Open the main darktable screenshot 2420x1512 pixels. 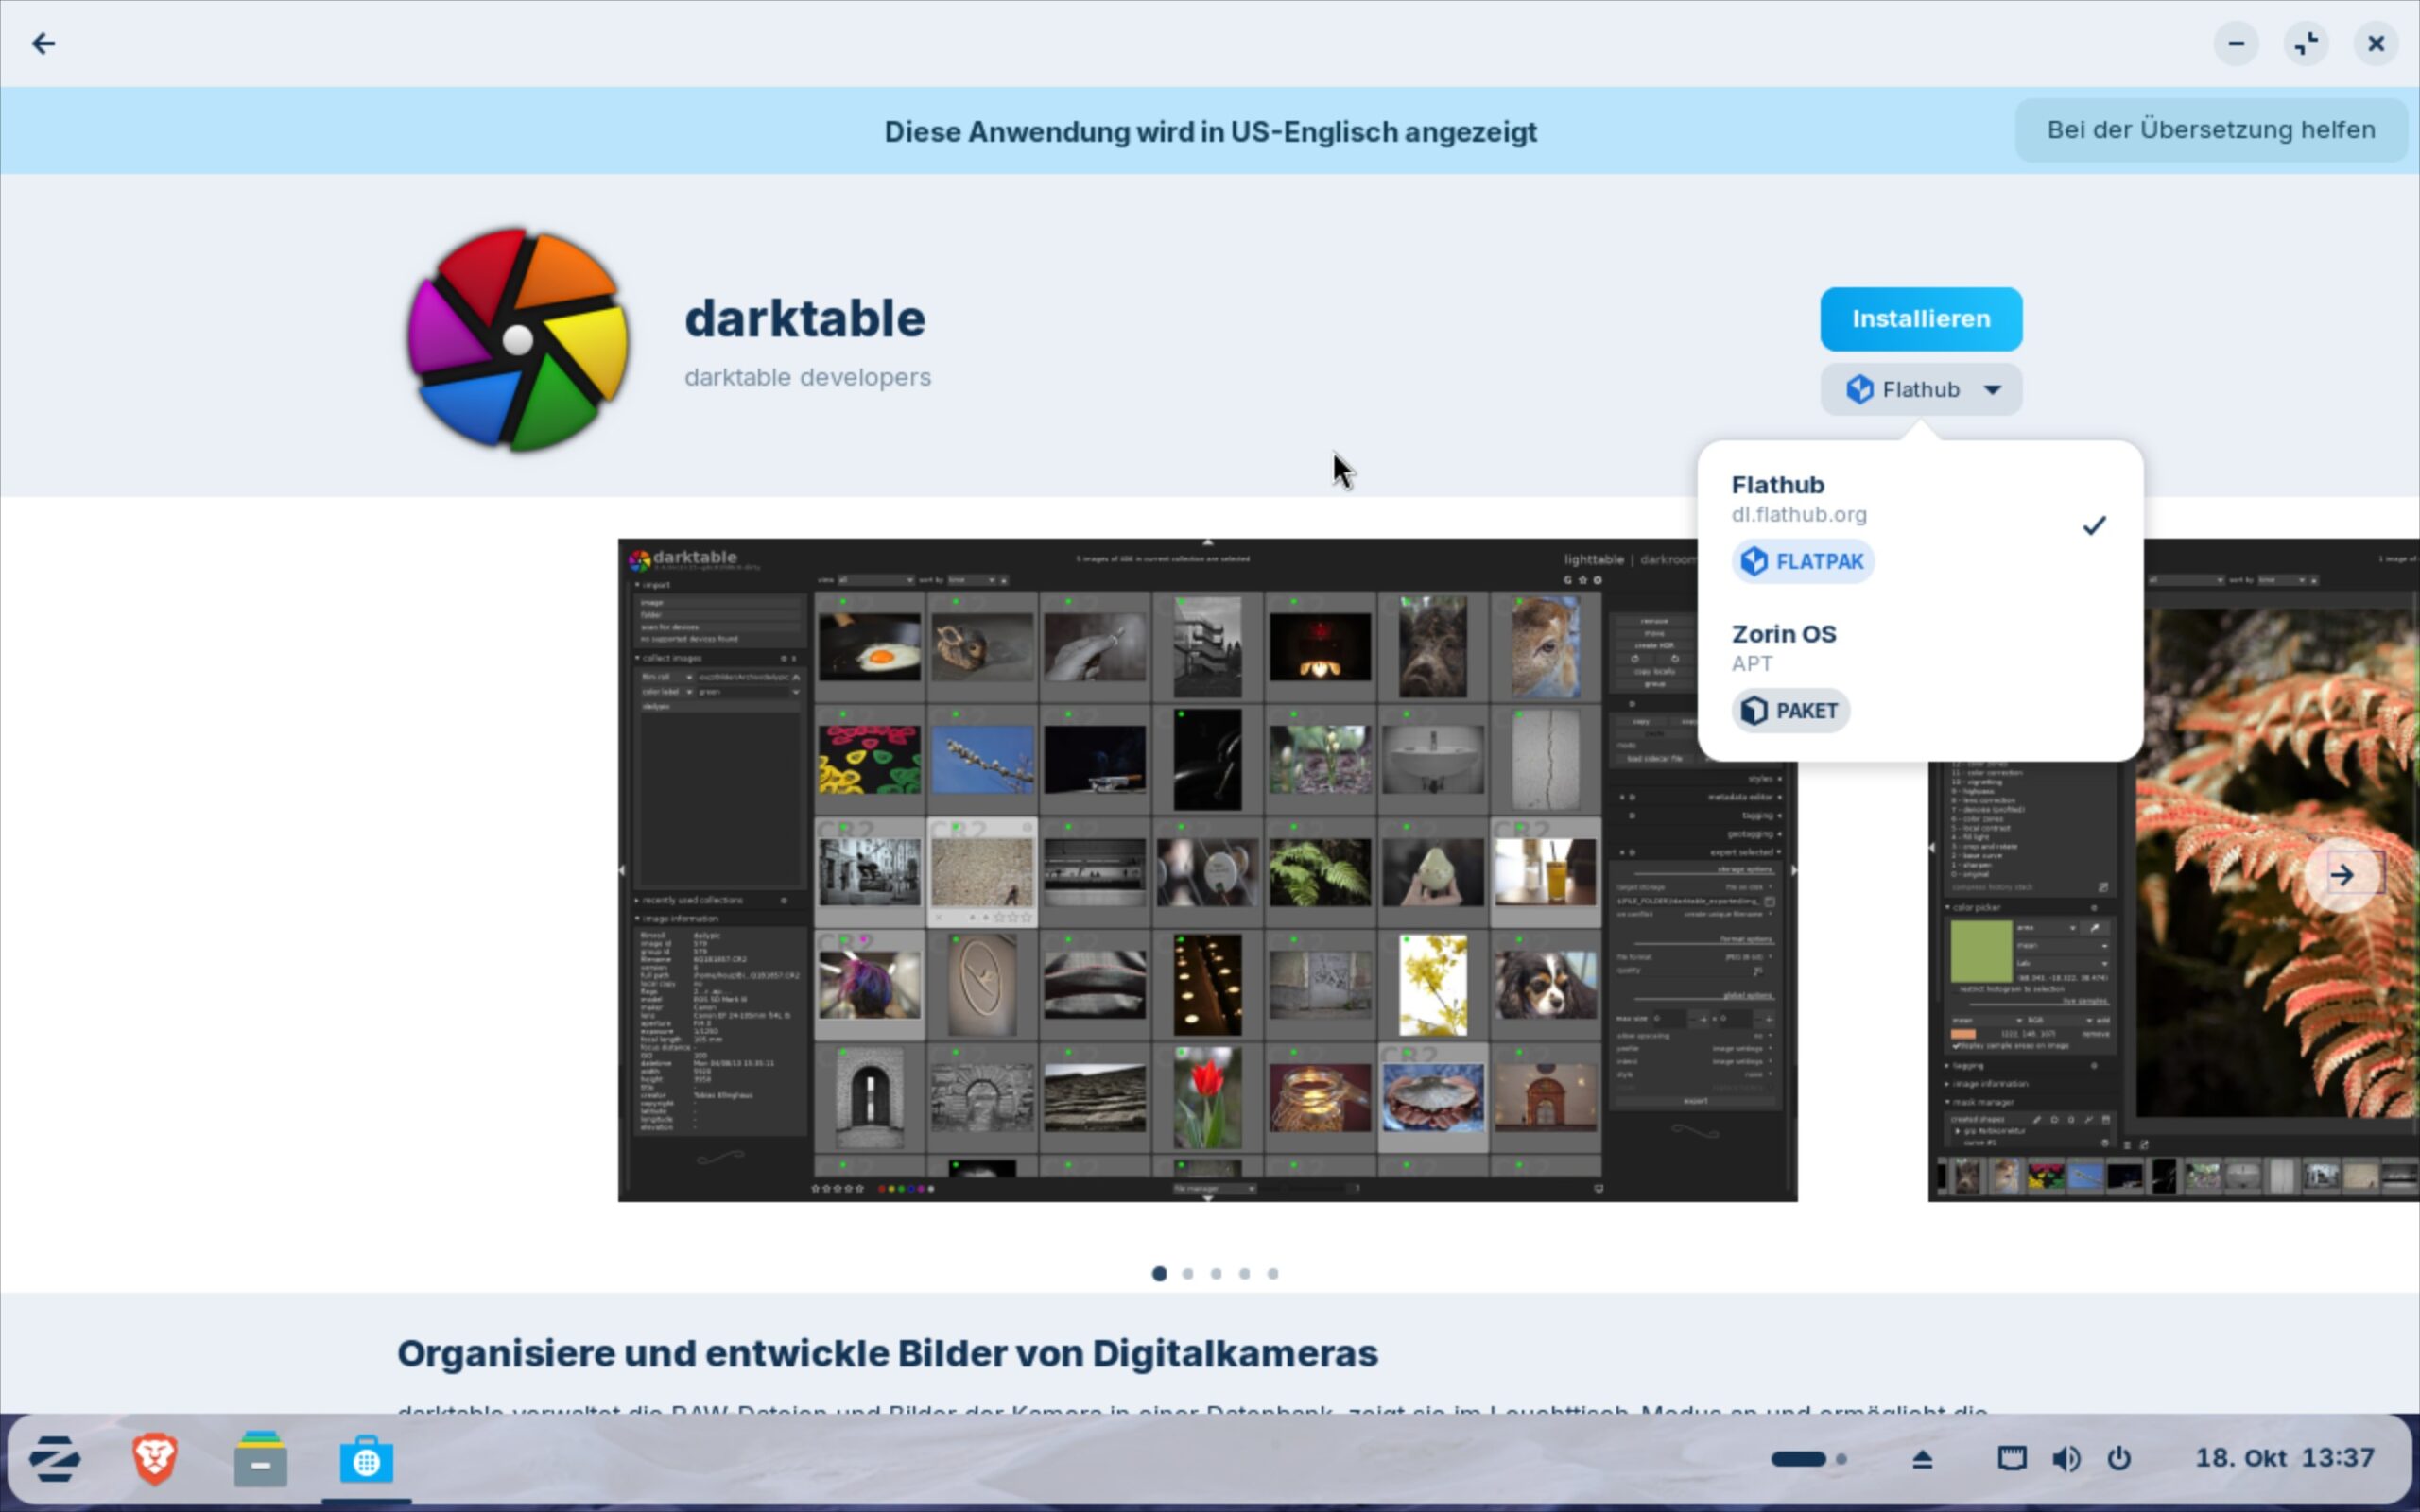coord(1206,869)
